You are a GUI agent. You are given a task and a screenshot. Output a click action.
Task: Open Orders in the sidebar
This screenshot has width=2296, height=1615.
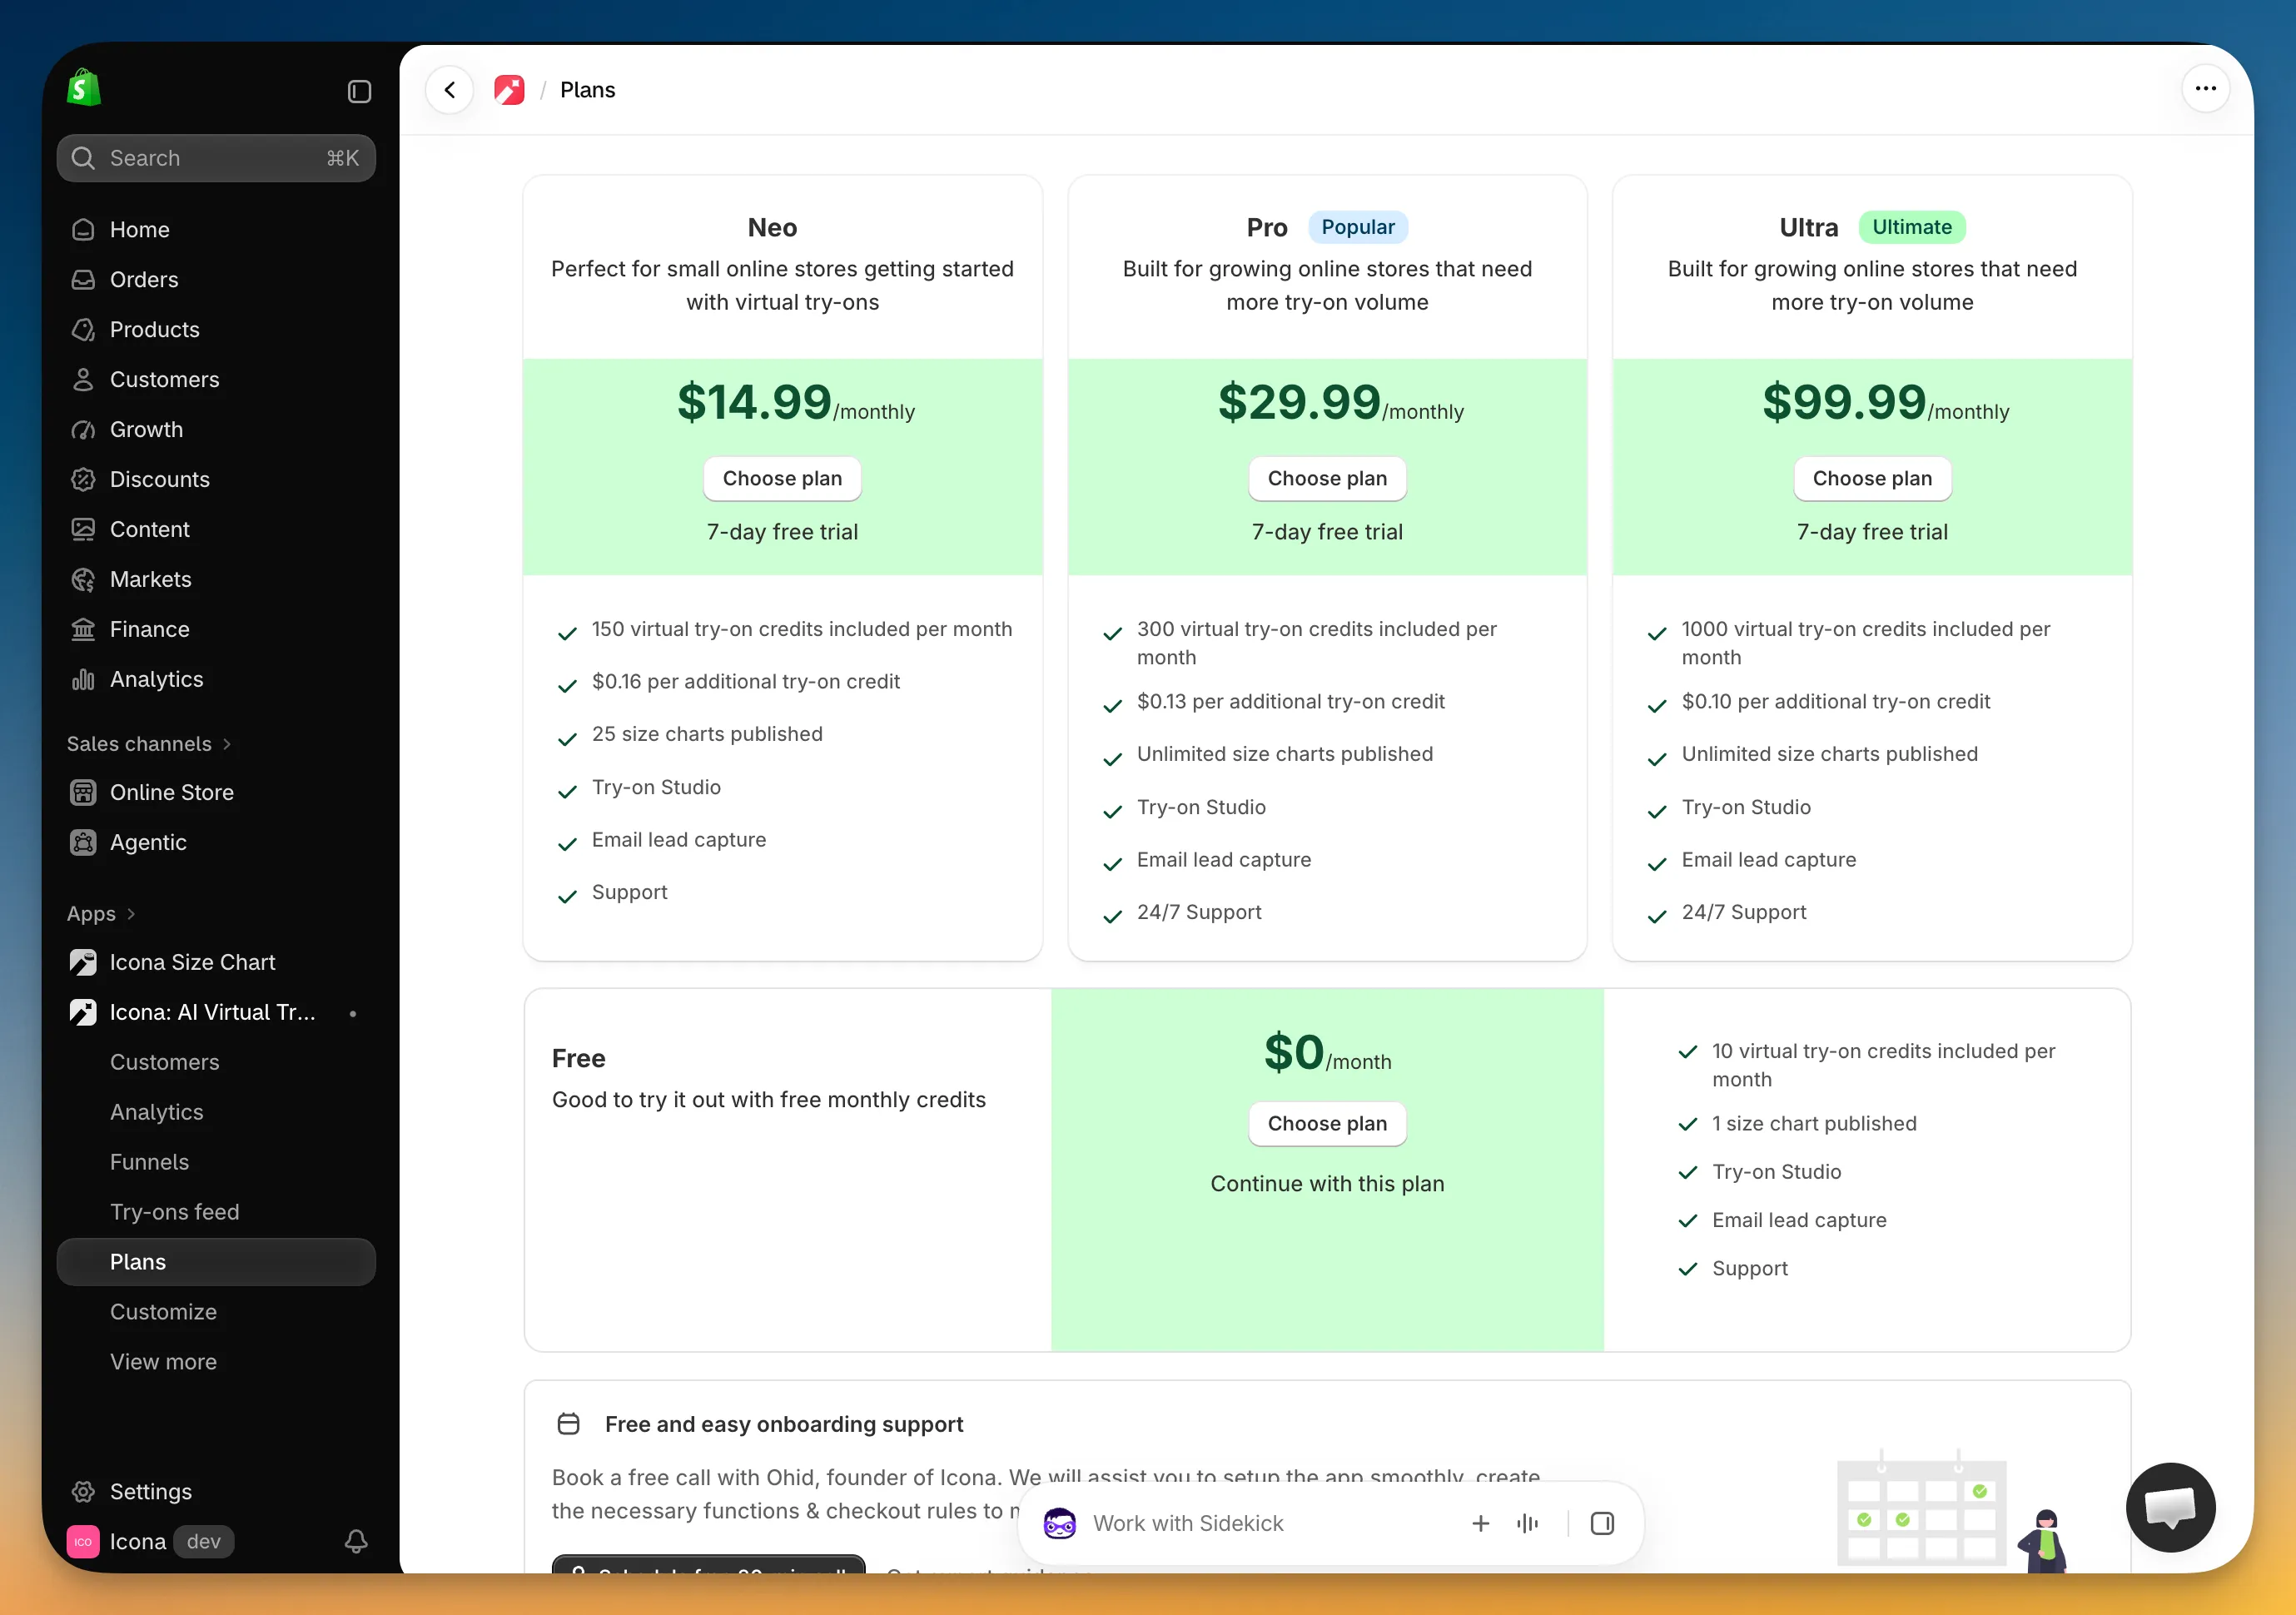[x=216, y=279]
